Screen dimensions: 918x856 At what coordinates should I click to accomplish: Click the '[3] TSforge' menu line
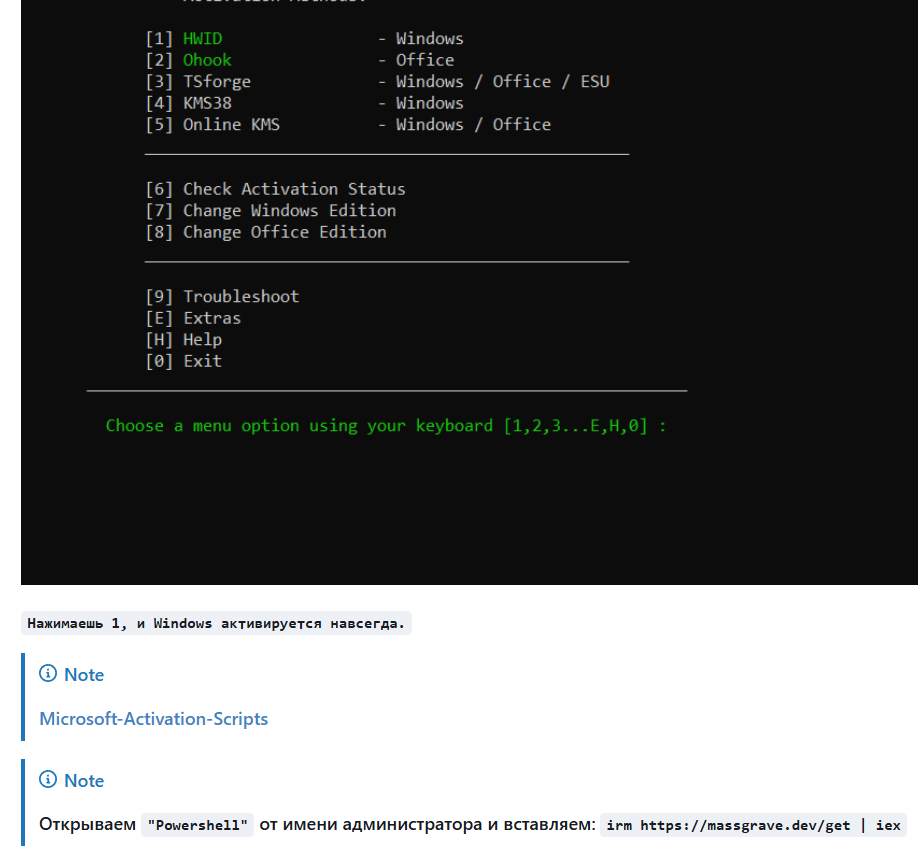(x=378, y=82)
